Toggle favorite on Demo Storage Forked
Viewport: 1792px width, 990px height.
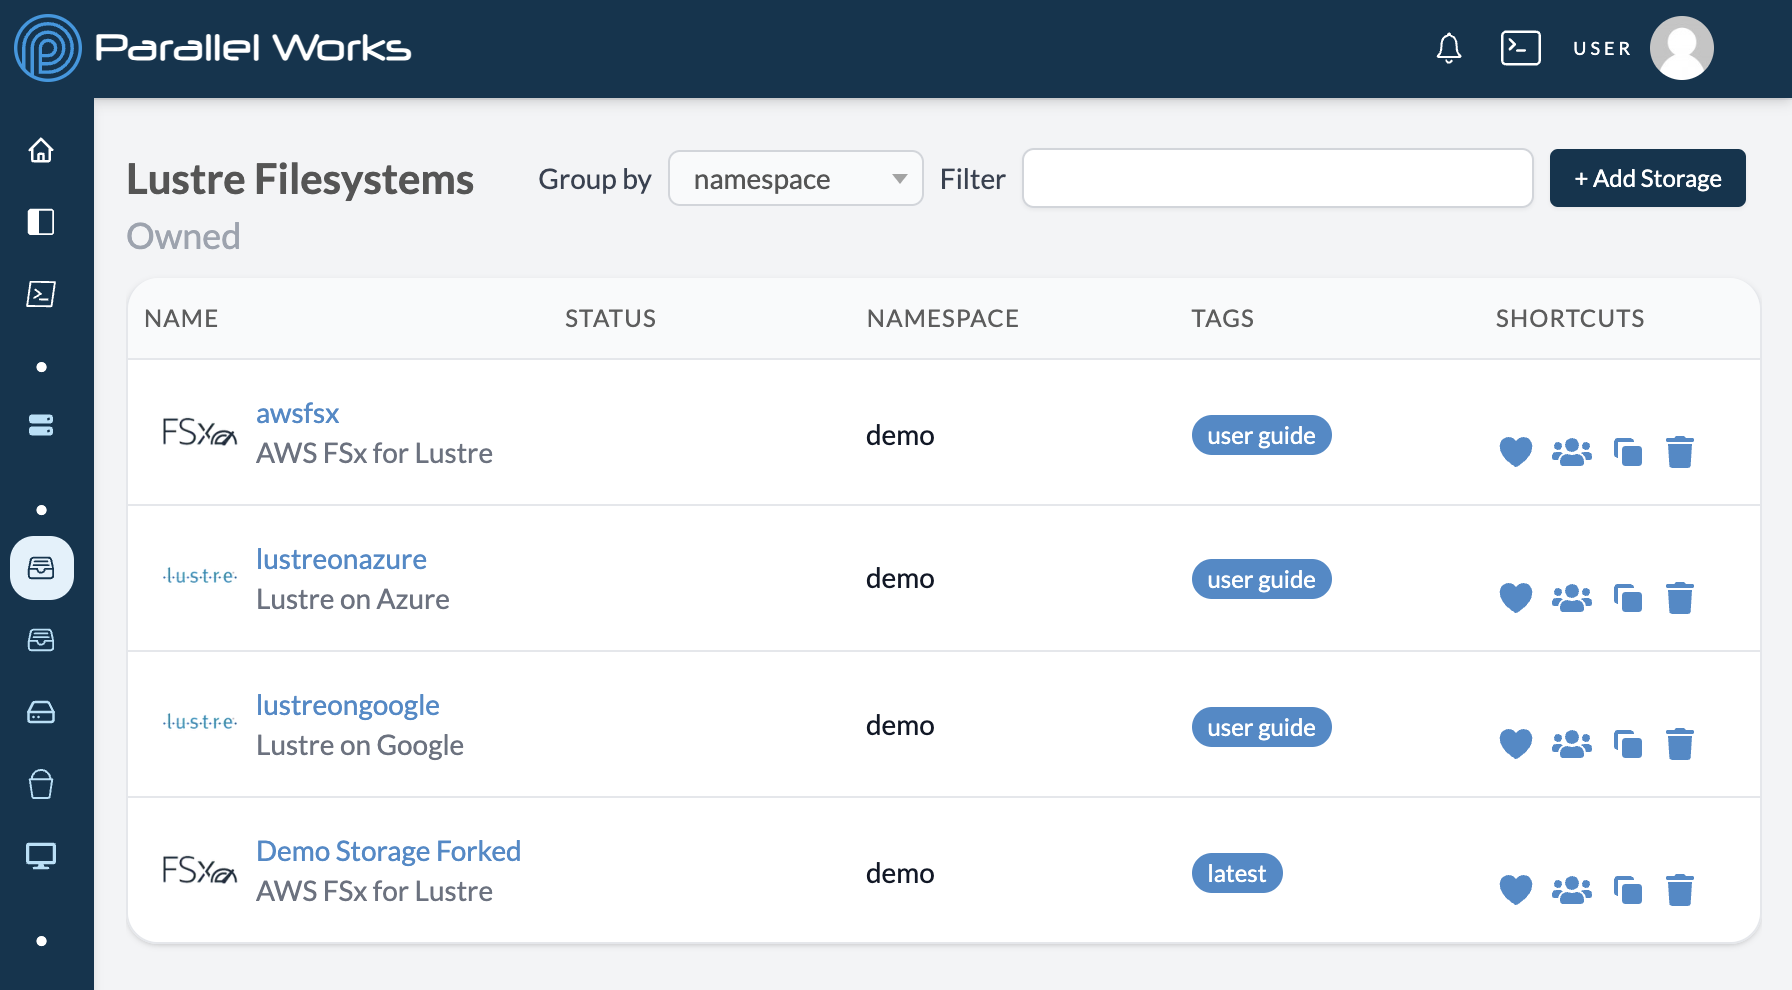1516,889
